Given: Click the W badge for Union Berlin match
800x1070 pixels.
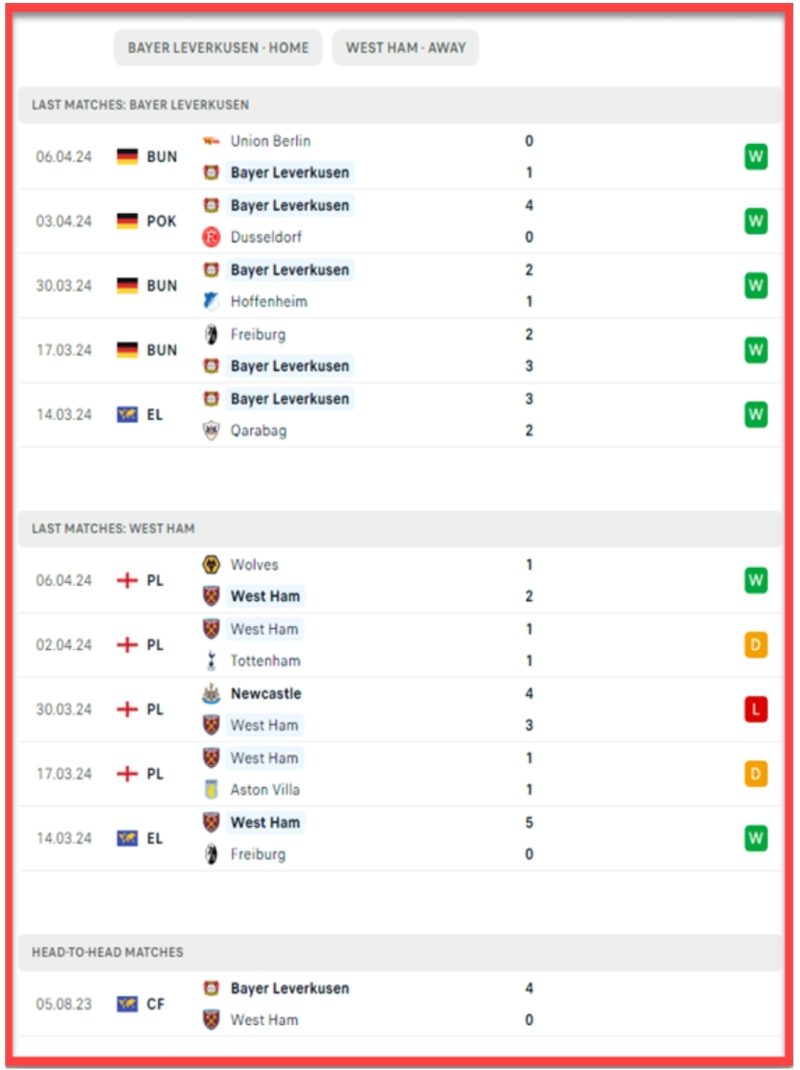Looking at the screenshot, I should click(x=756, y=157).
